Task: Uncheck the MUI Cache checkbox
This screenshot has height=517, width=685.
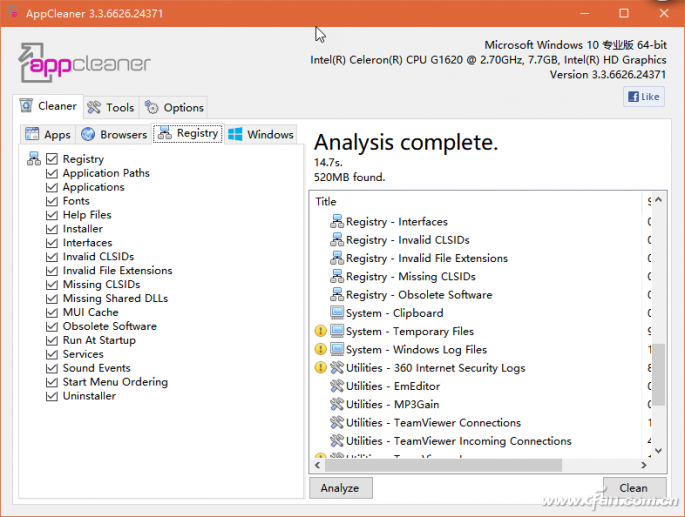Action: (52, 312)
